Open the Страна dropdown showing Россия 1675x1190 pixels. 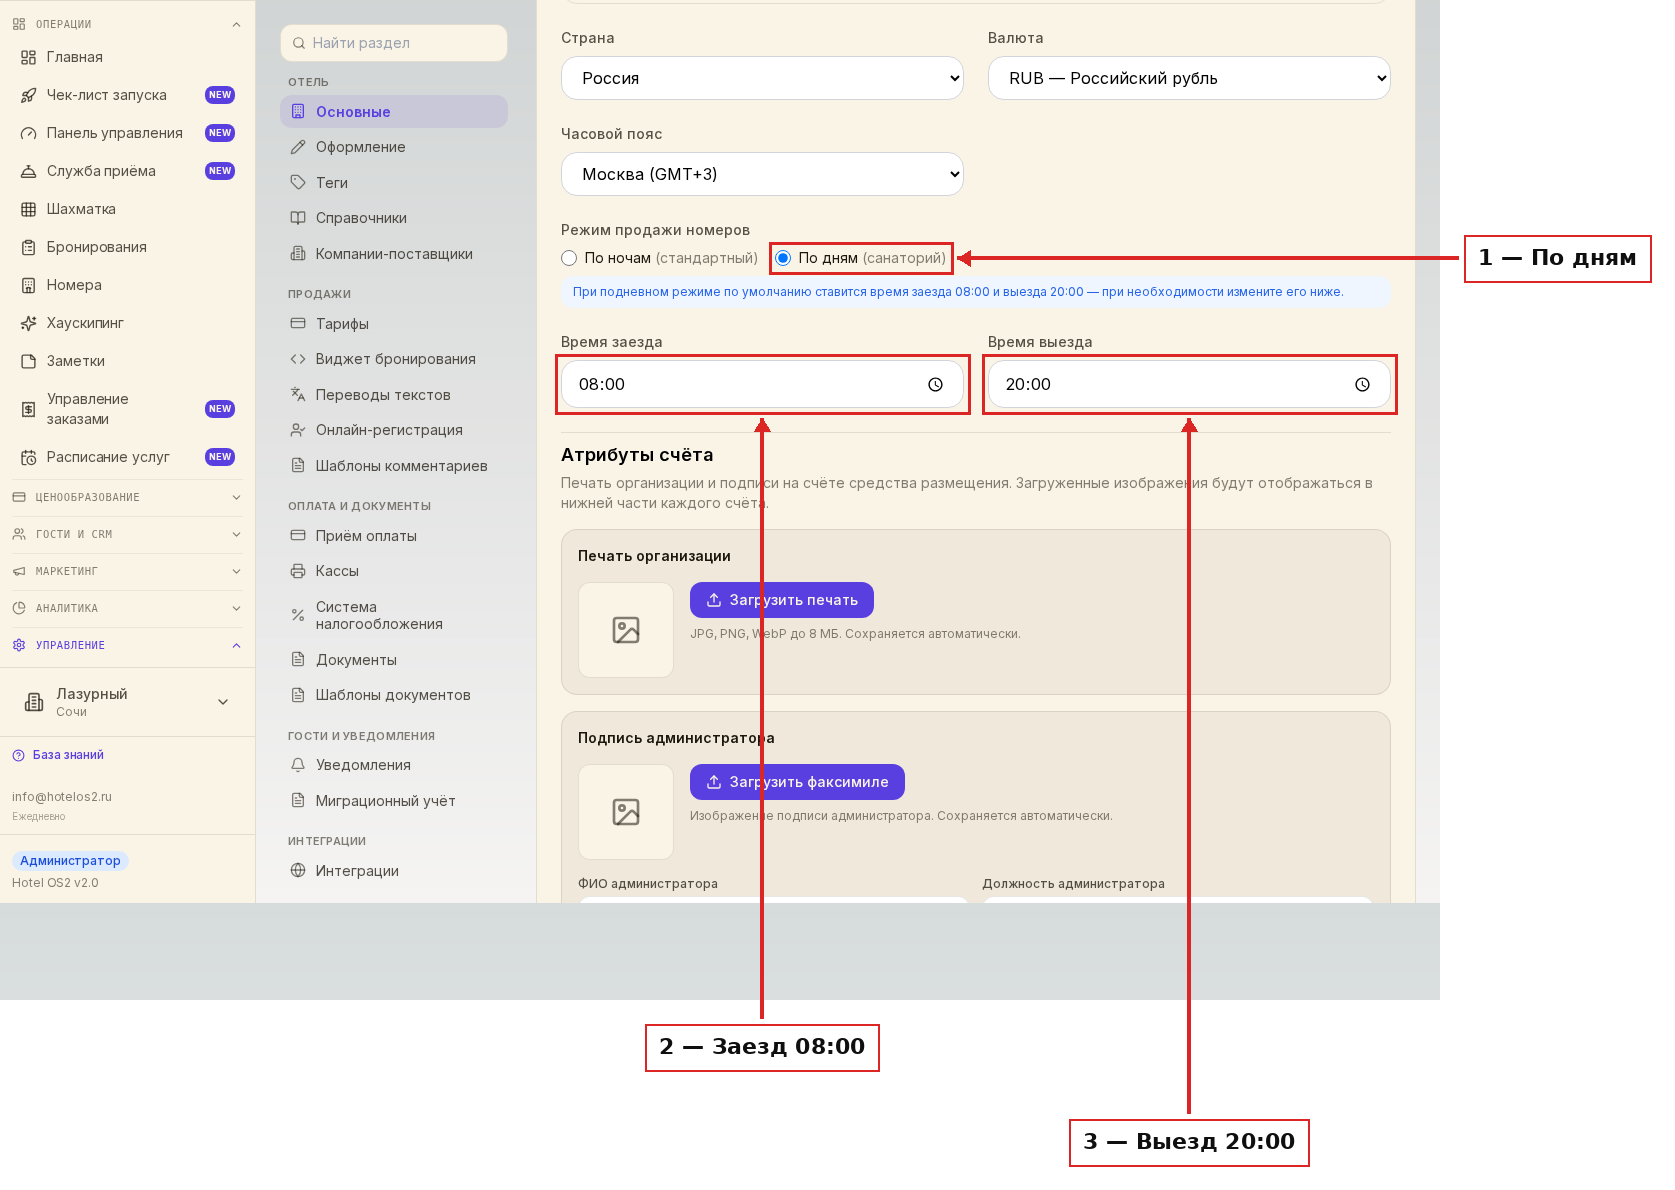(762, 78)
